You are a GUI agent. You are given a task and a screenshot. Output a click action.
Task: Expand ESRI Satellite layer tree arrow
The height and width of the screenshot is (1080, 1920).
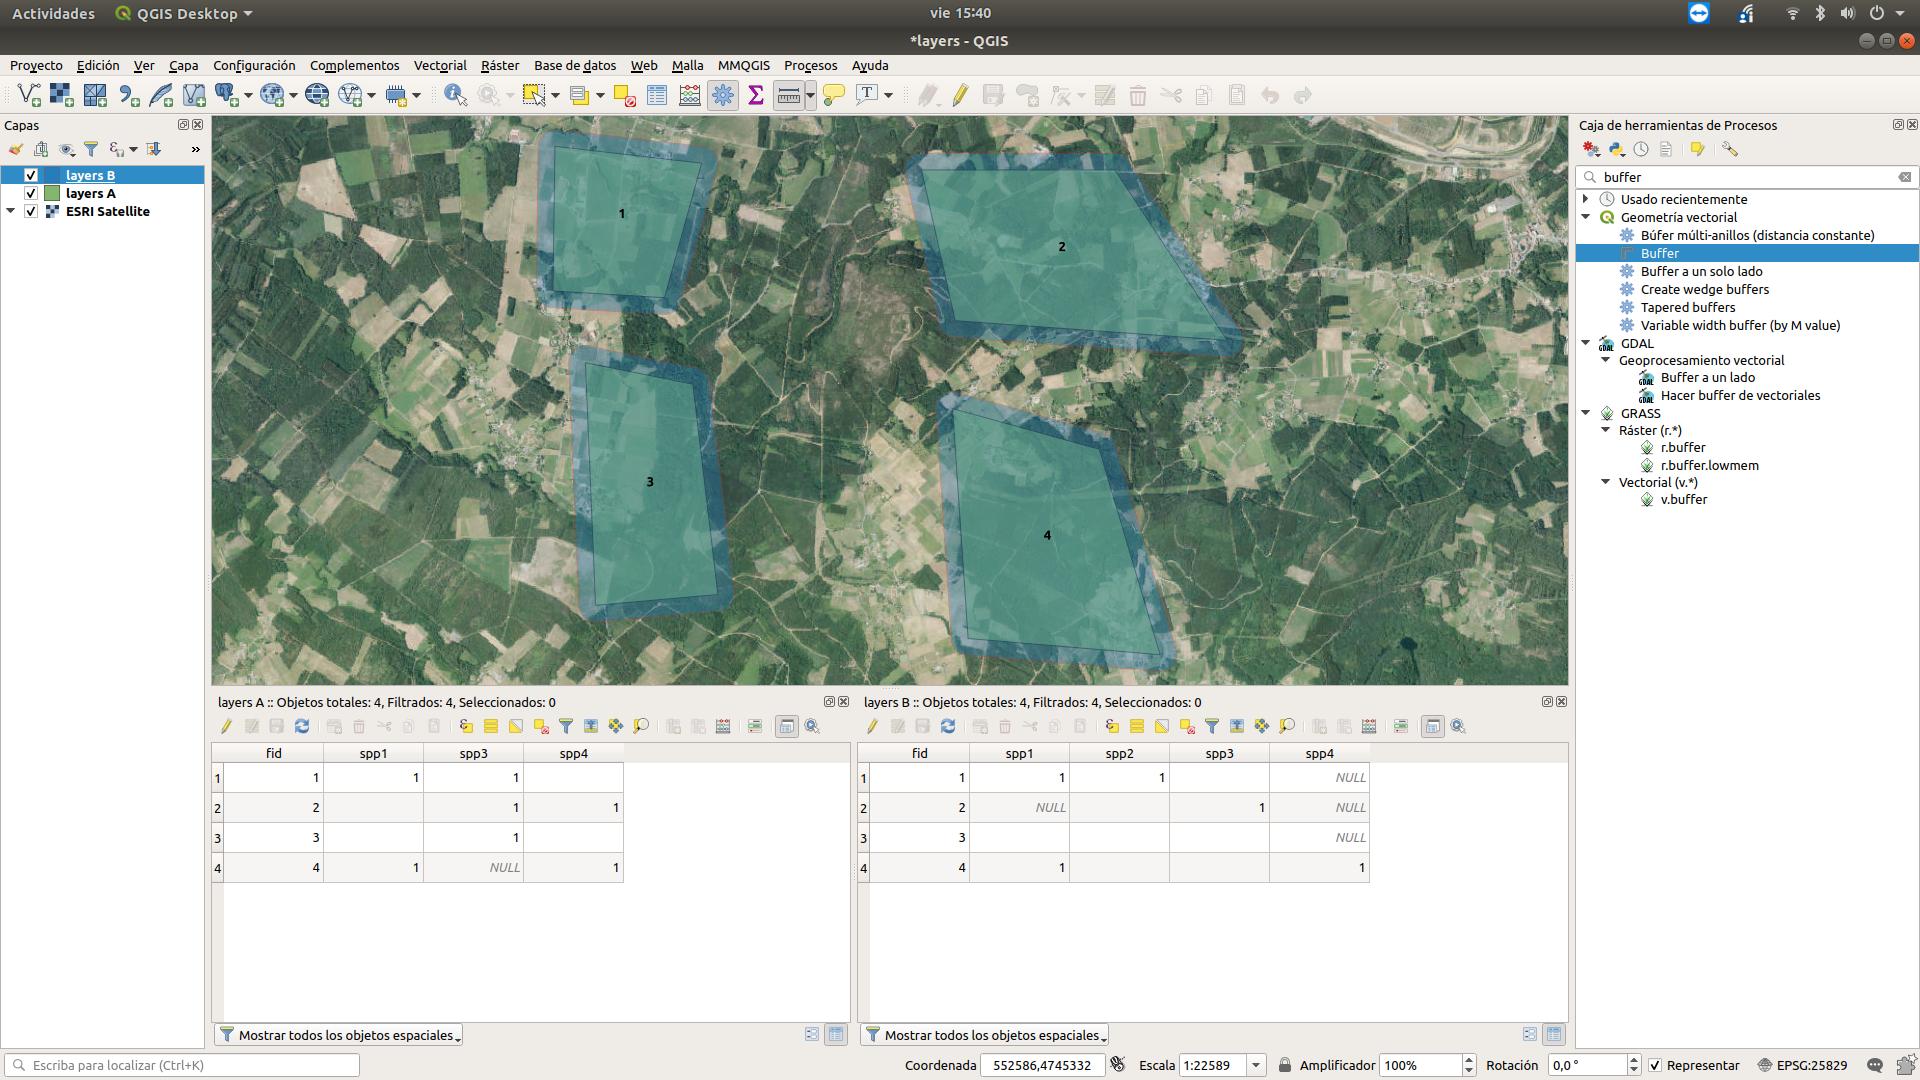click(x=11, y=211)
